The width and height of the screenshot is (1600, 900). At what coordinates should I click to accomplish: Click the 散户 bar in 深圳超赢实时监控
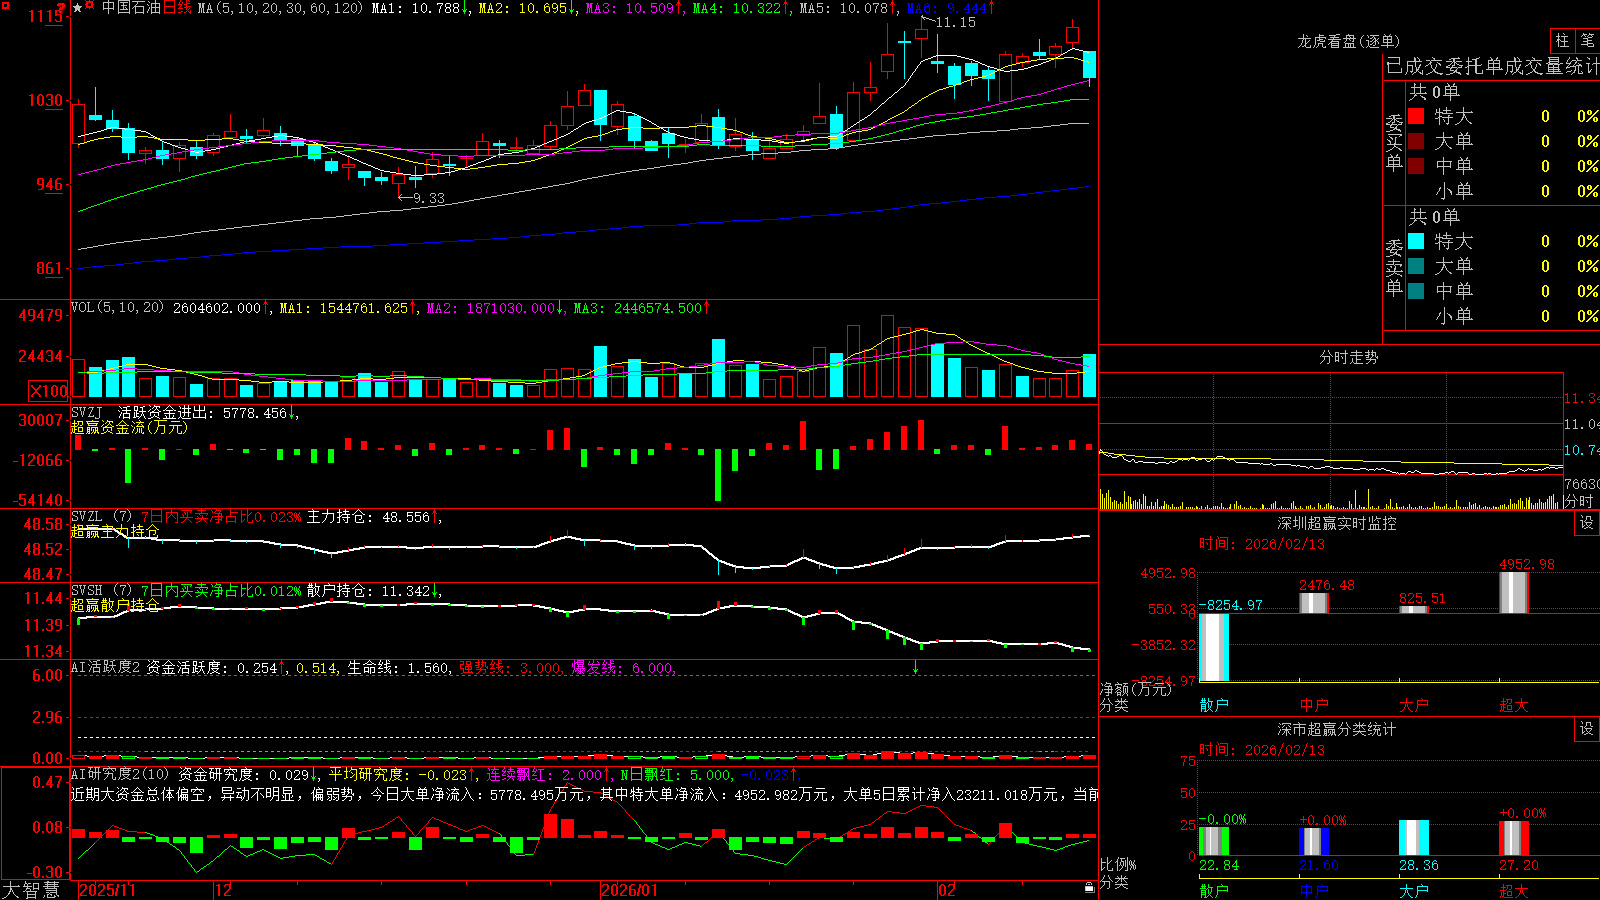pyautogui.click(x=1214, y=647)
